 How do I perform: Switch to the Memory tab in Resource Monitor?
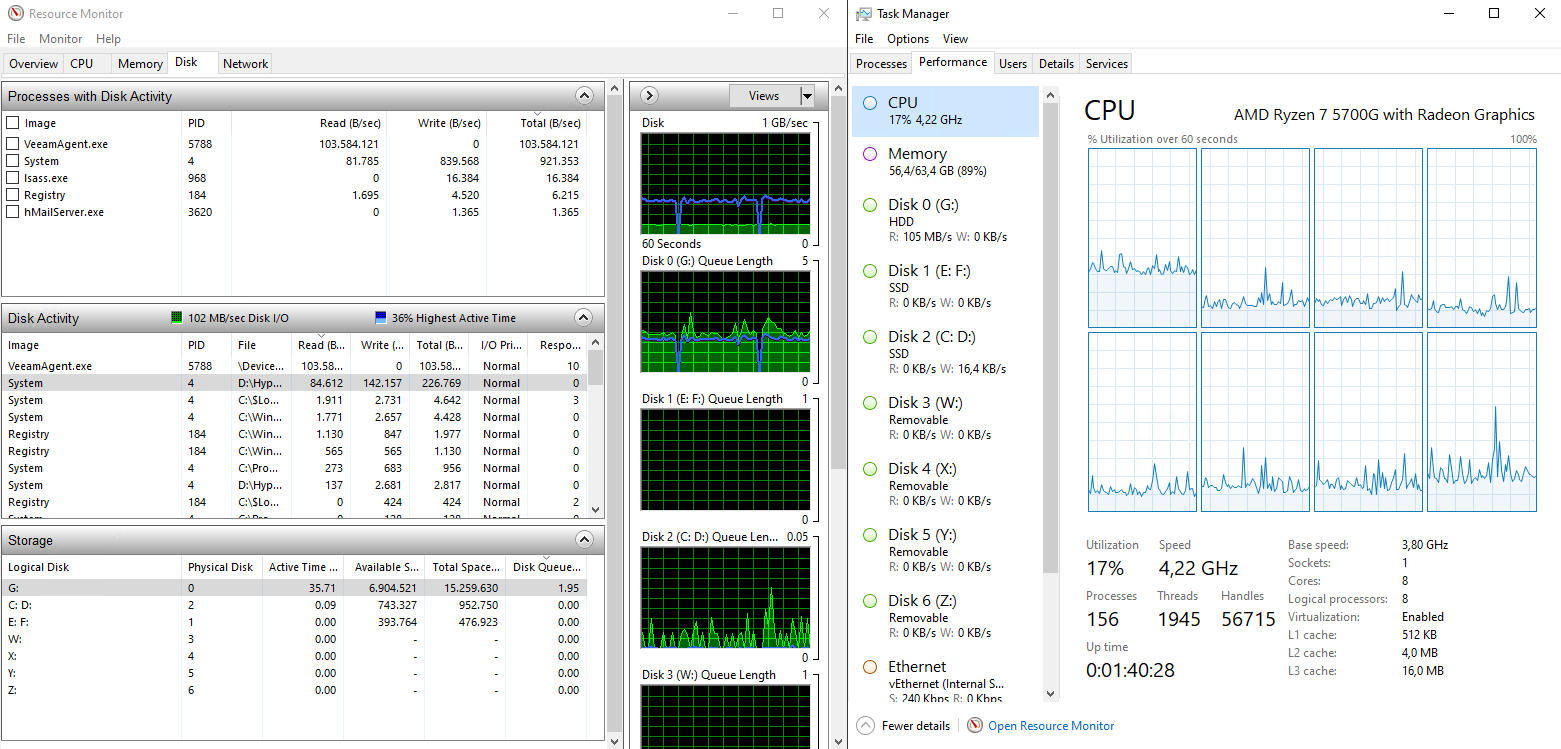pos(140,63)
